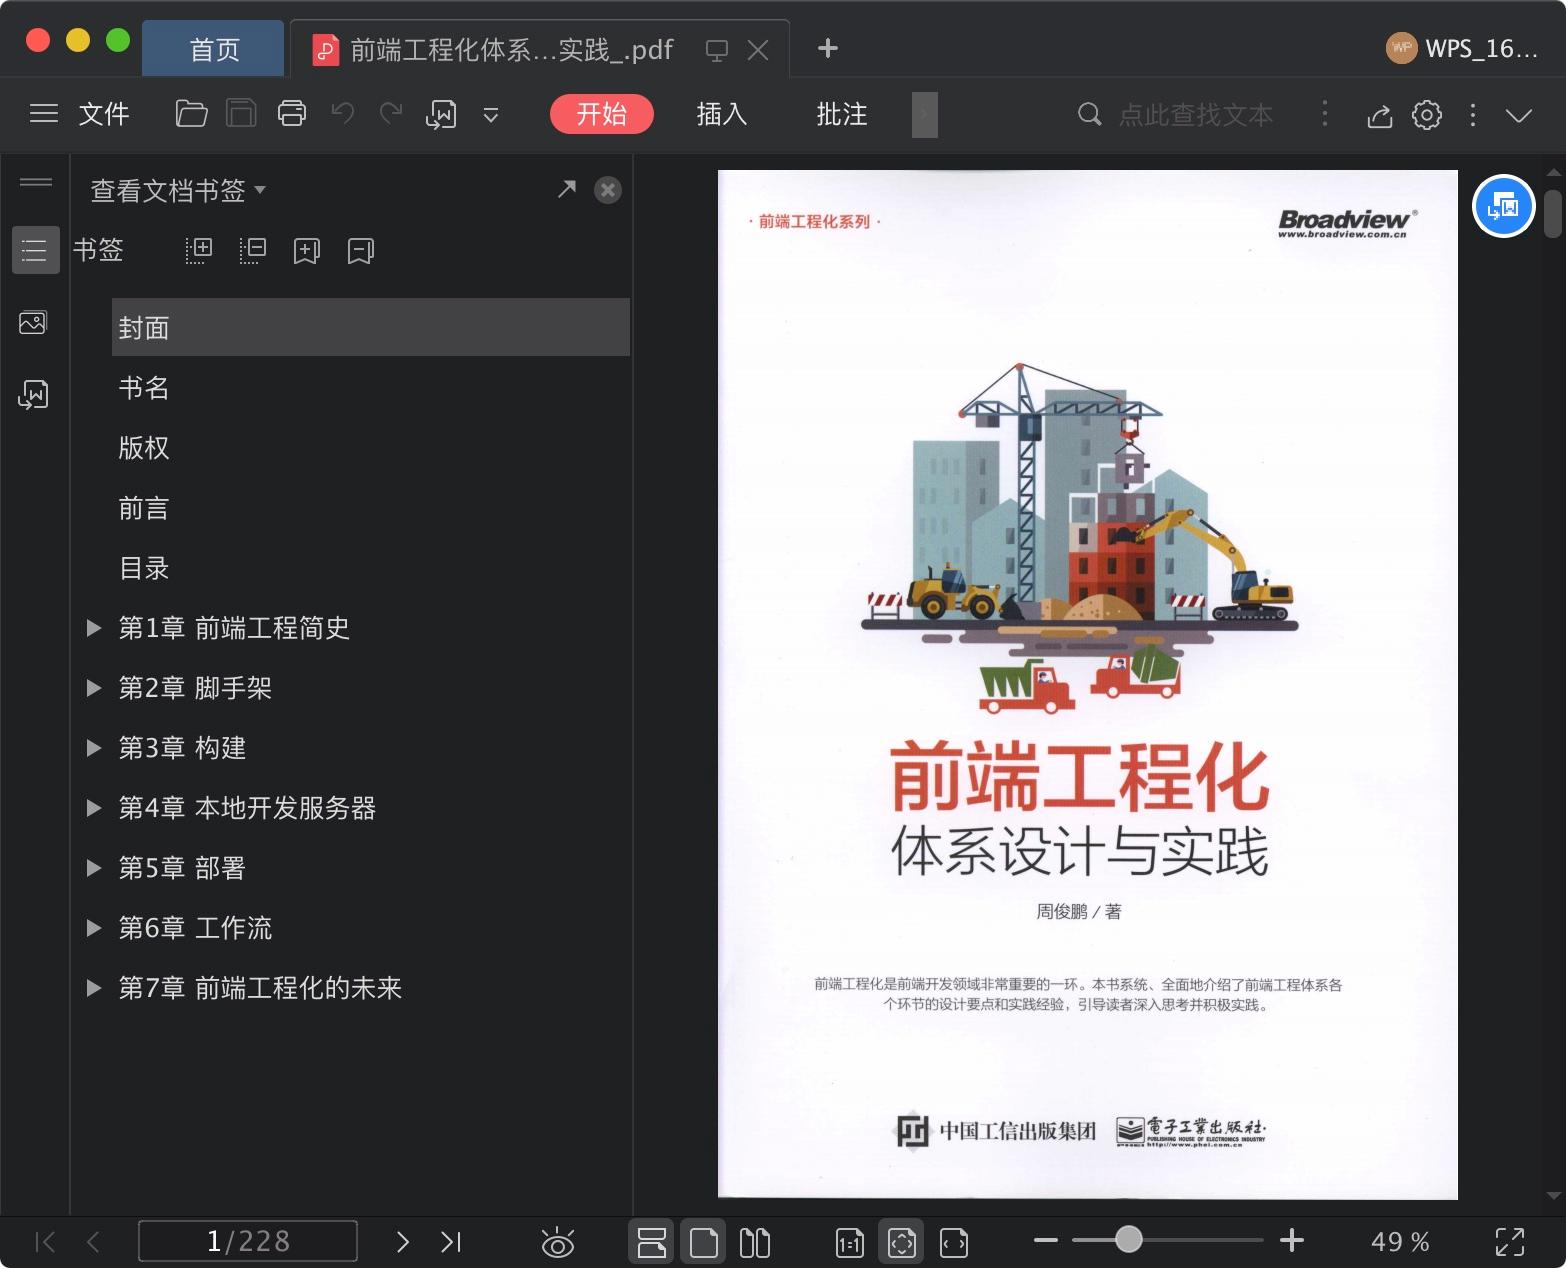Expand 第7章 前端工程化的未来 bookmark
Screen dimensions: 1566x1268
click(94, 988)
